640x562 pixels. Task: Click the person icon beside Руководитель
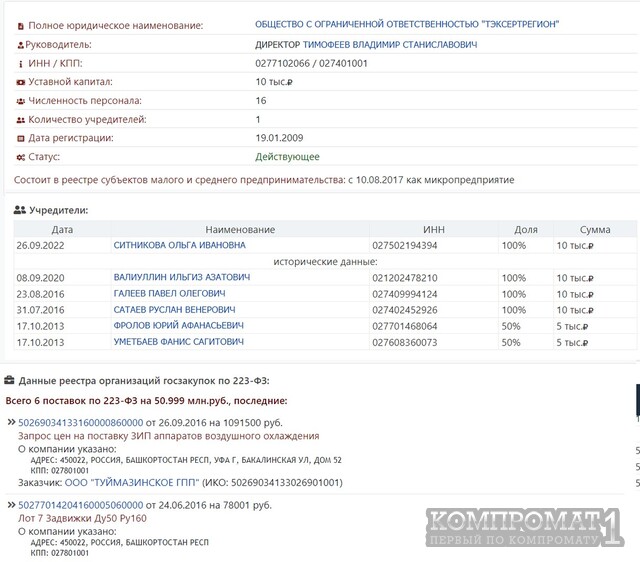[x=20, y=45]
